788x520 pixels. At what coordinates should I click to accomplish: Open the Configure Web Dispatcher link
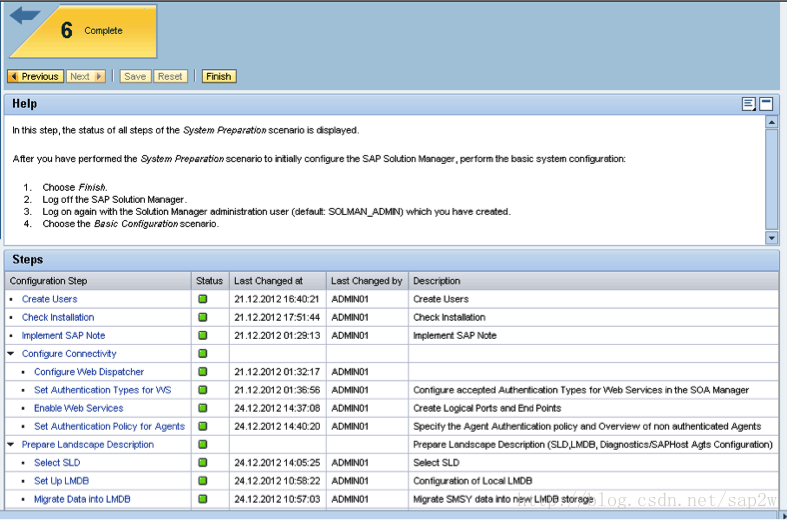tap(89, 372)
